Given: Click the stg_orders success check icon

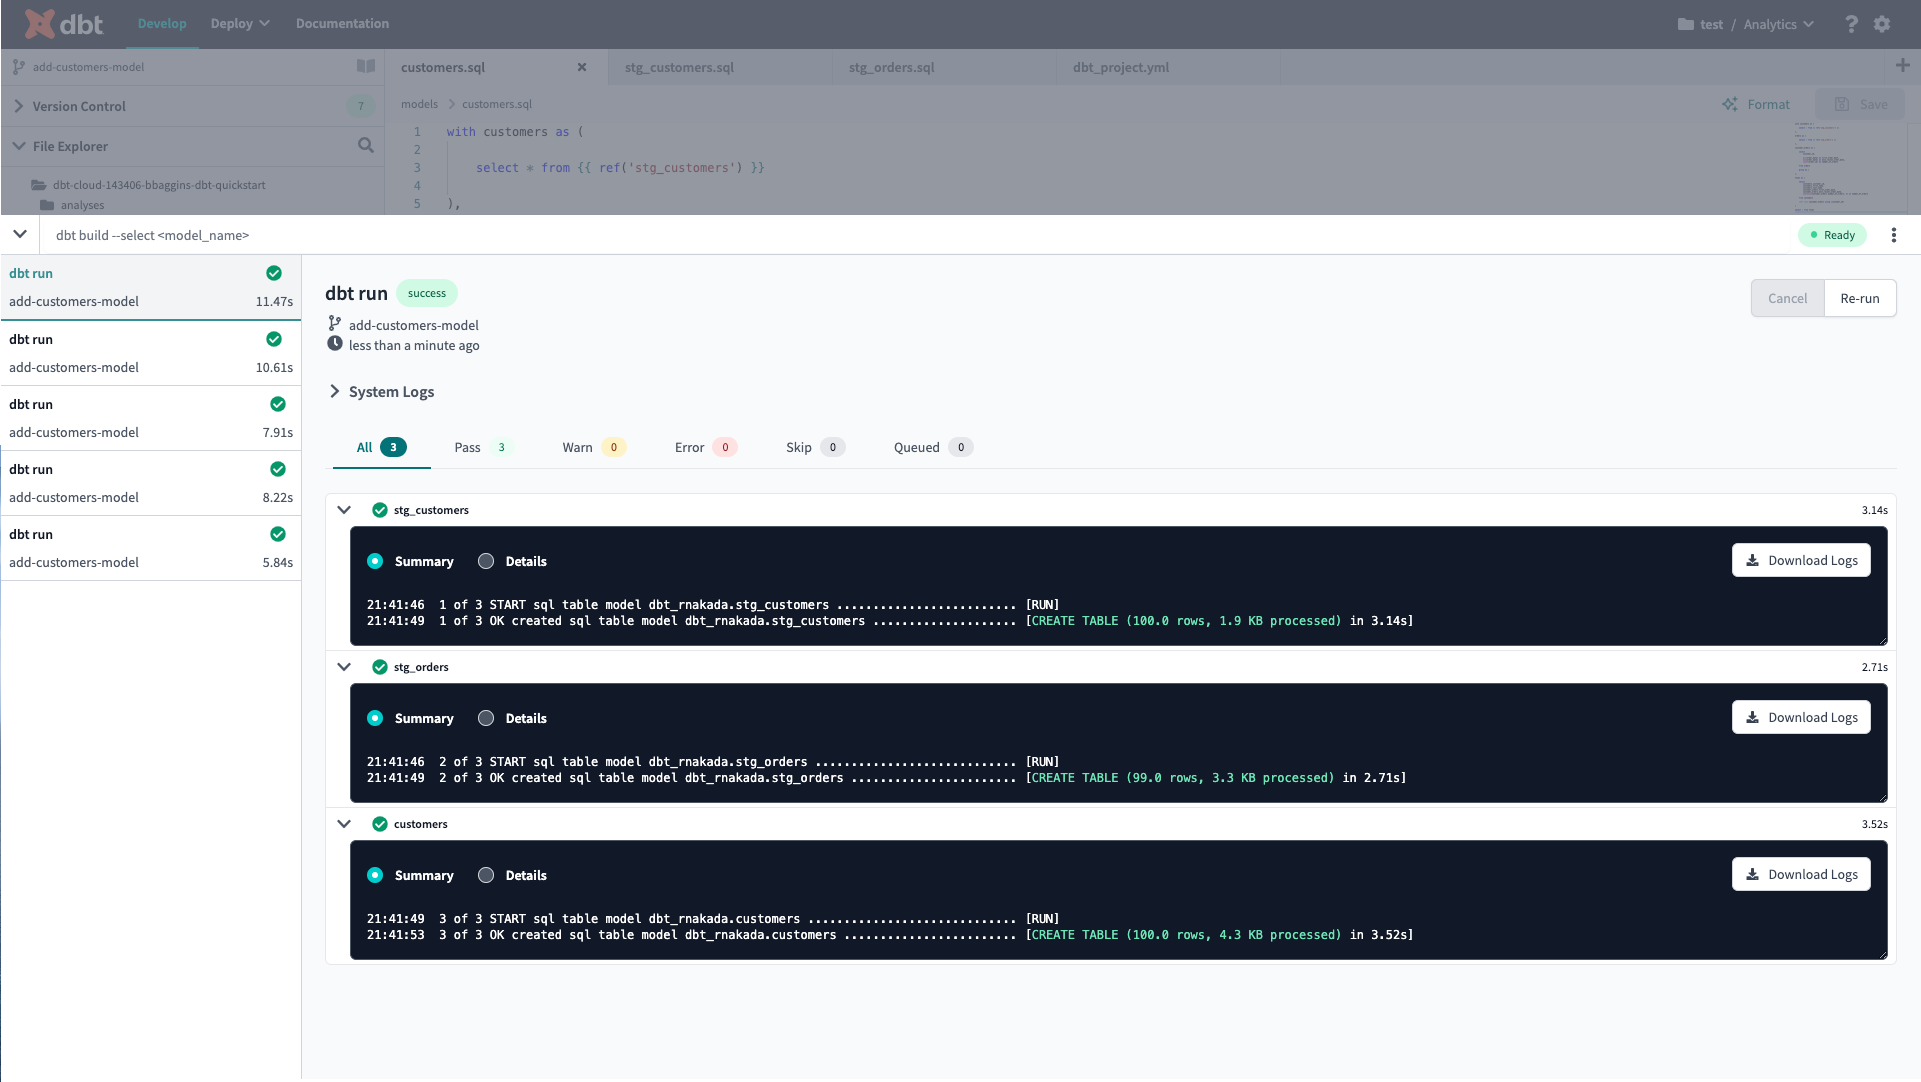Looking at the screenshot, I should click(x=380, y=667).
